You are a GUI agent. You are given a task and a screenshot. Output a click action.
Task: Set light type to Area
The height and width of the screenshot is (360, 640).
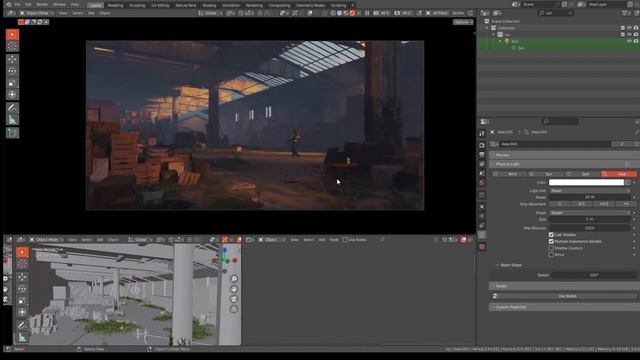[x=618, y=174]
